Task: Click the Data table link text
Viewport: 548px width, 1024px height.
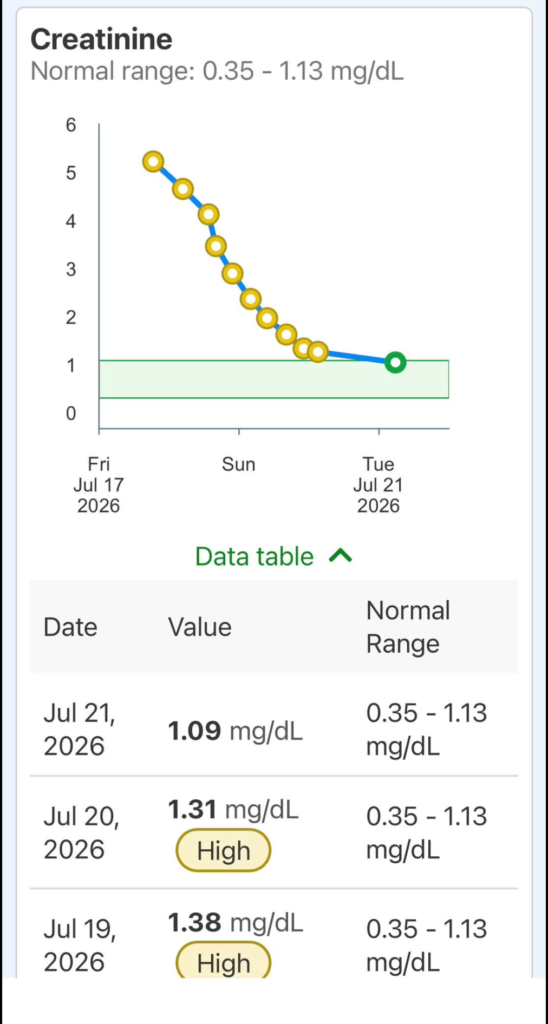Action: point(255,556)
